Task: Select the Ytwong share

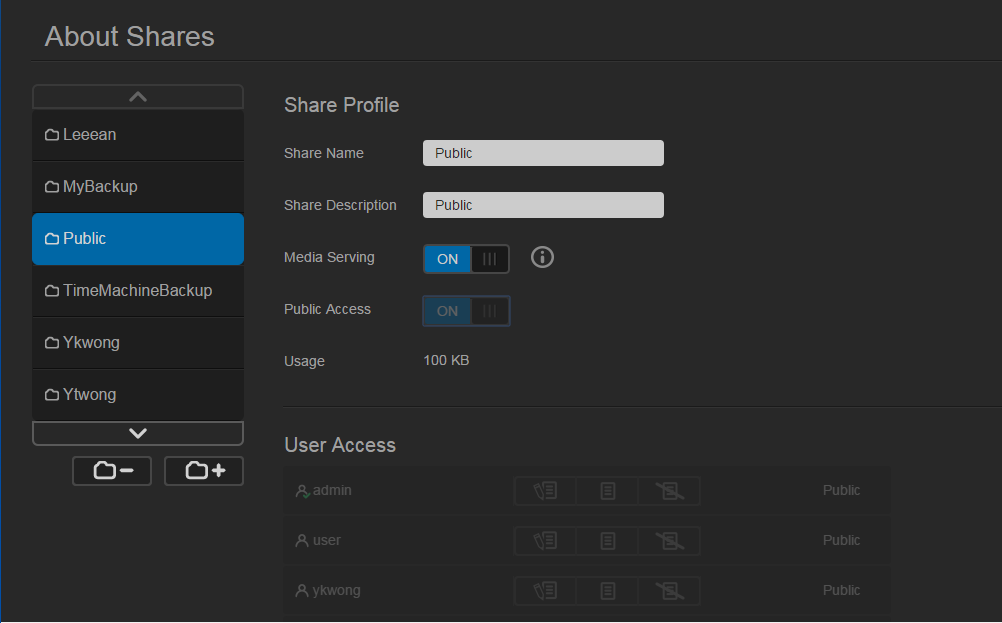Action: point(138,394)
